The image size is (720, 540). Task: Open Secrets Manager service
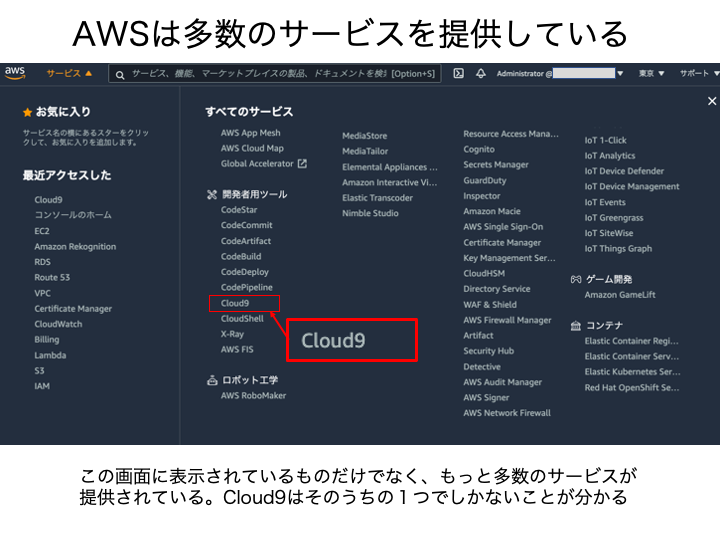pos(496,165)
